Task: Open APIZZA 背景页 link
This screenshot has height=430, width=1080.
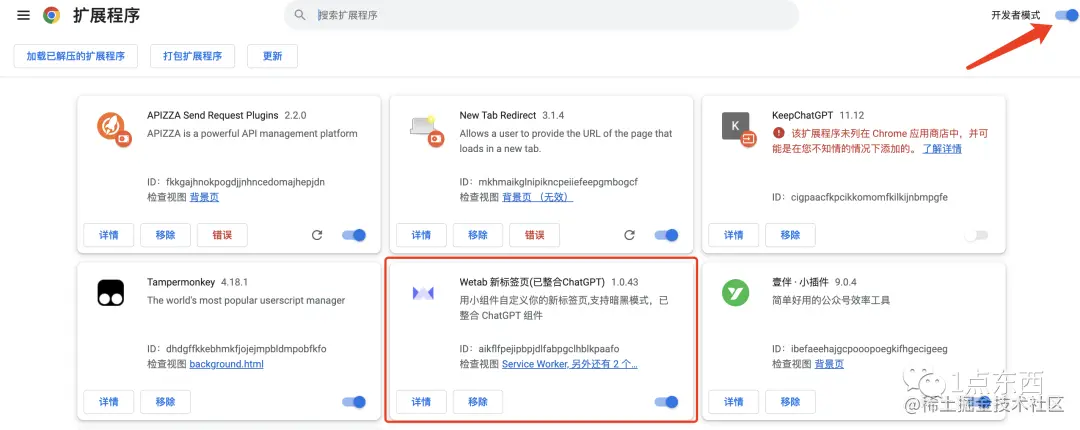Action: click(x=205, y=197)
